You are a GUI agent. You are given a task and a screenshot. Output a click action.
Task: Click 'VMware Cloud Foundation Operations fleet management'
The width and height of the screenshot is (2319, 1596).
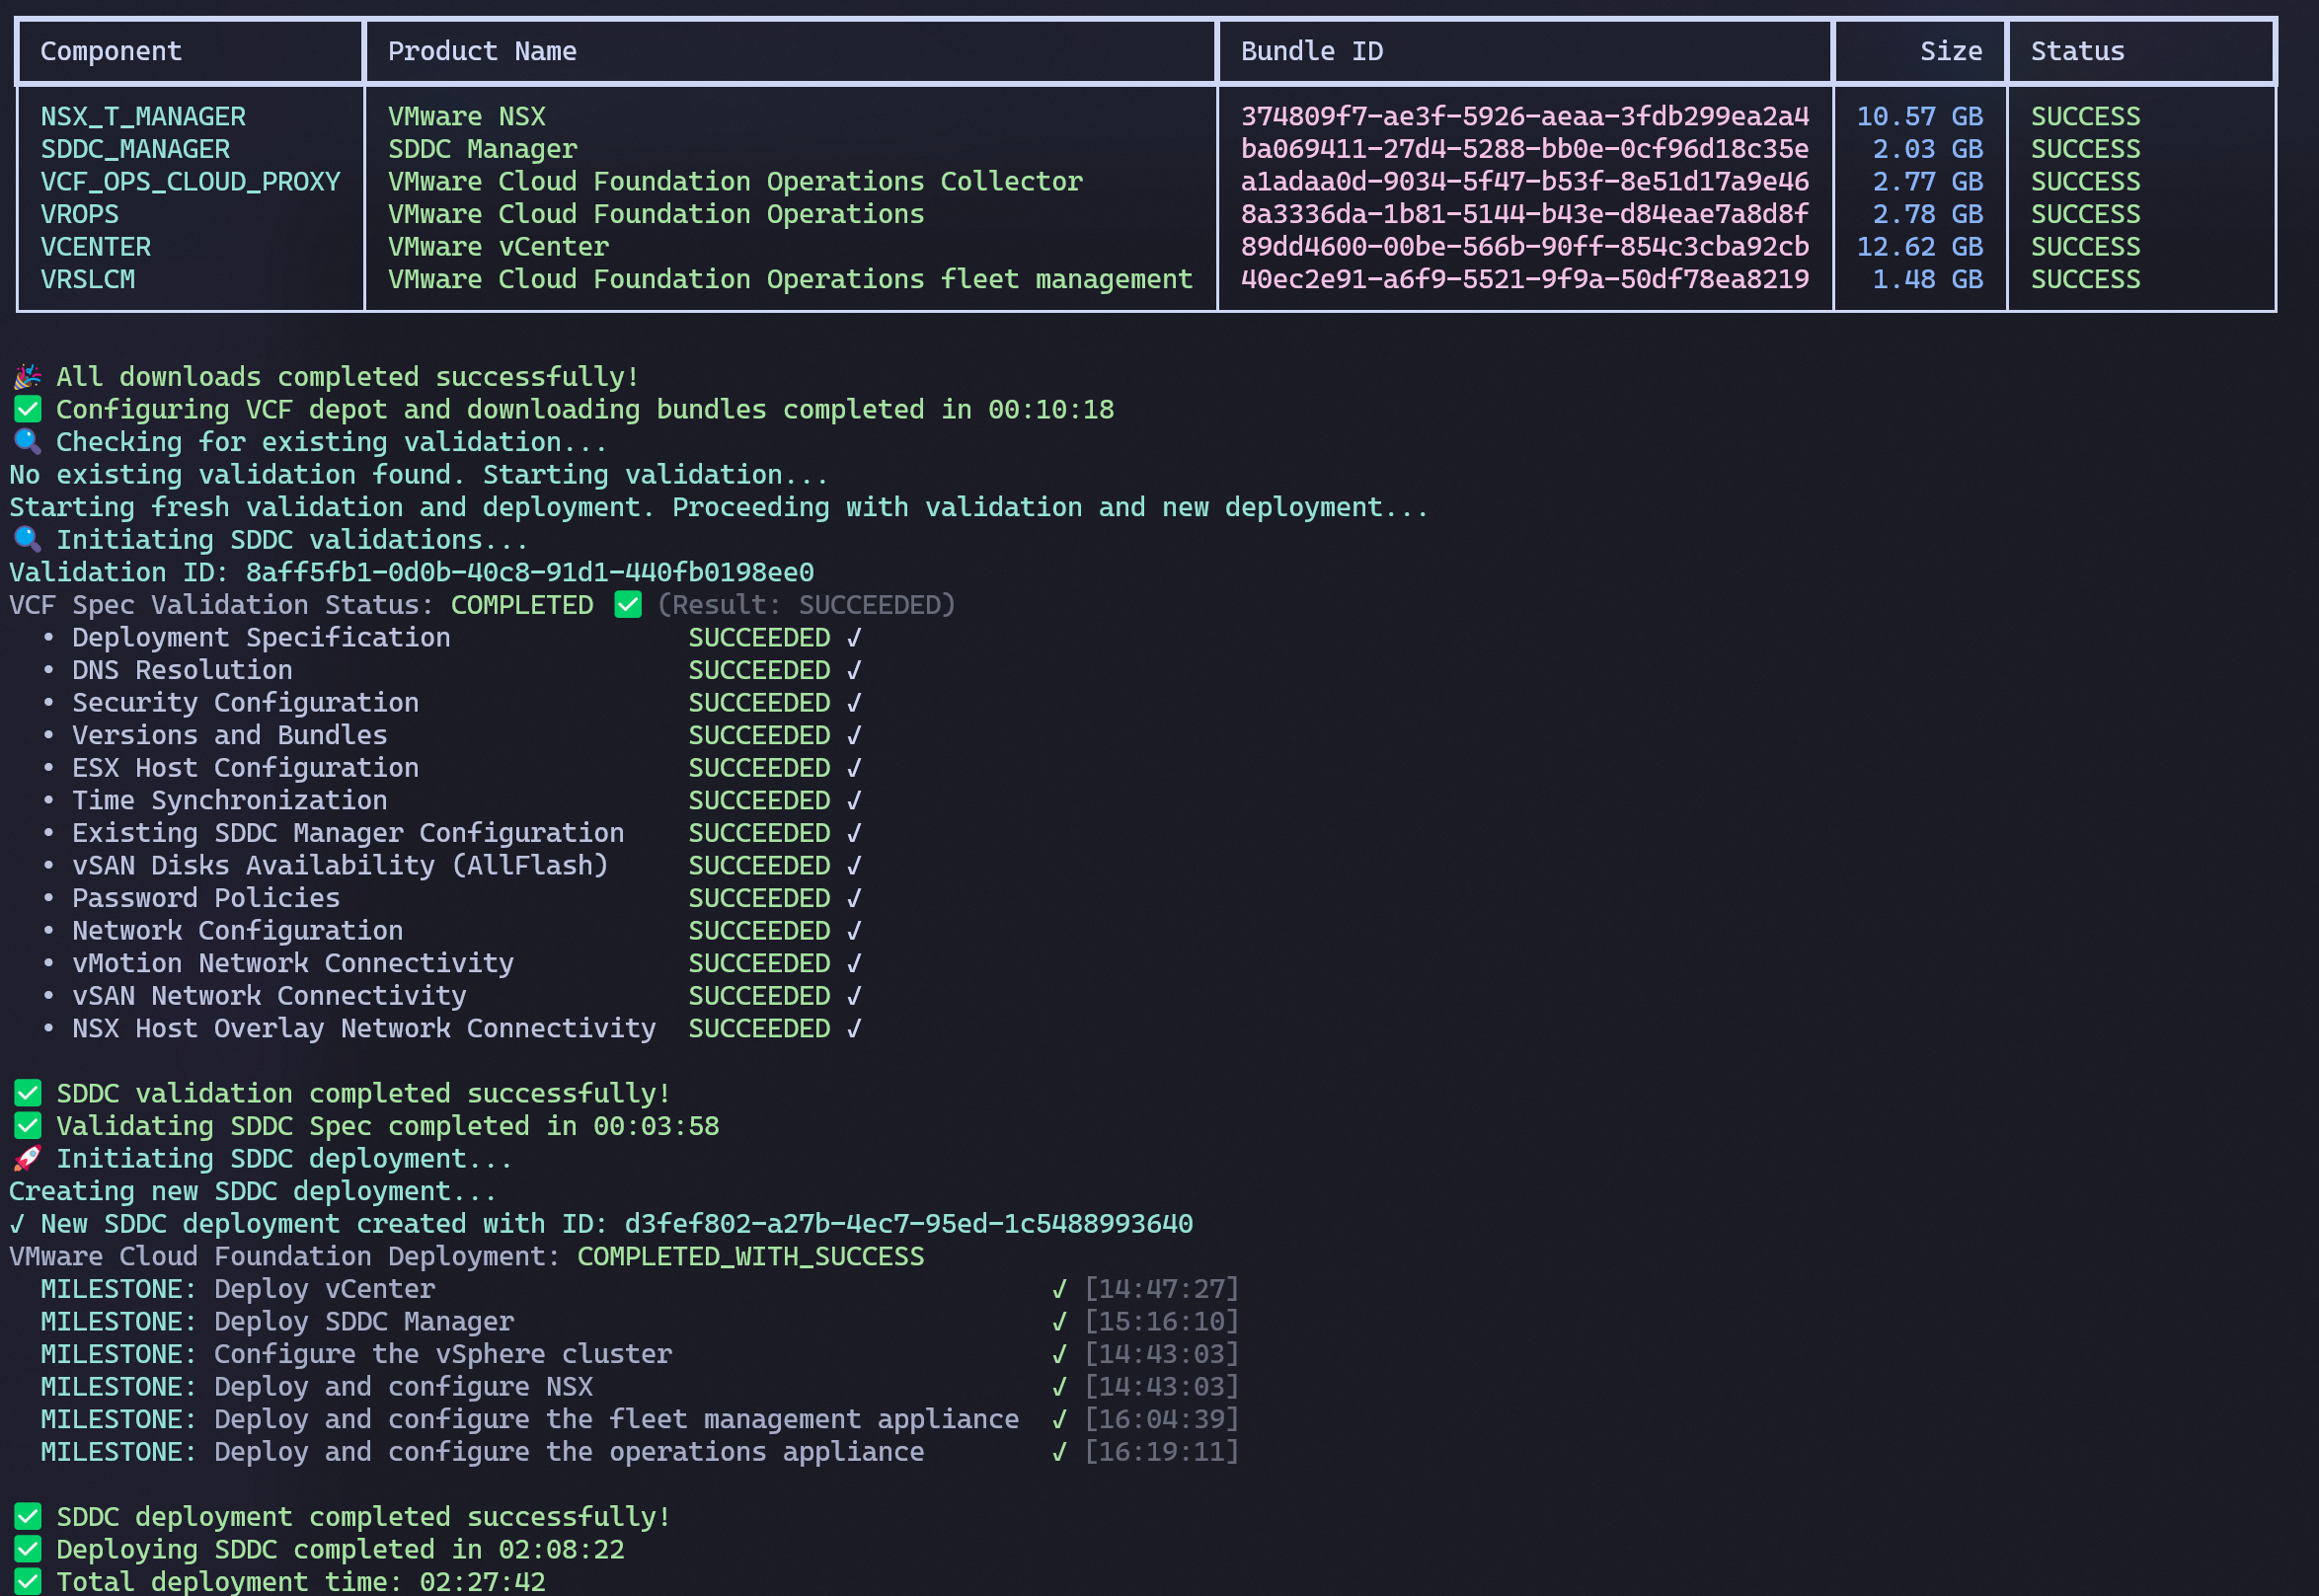[790, 279]
